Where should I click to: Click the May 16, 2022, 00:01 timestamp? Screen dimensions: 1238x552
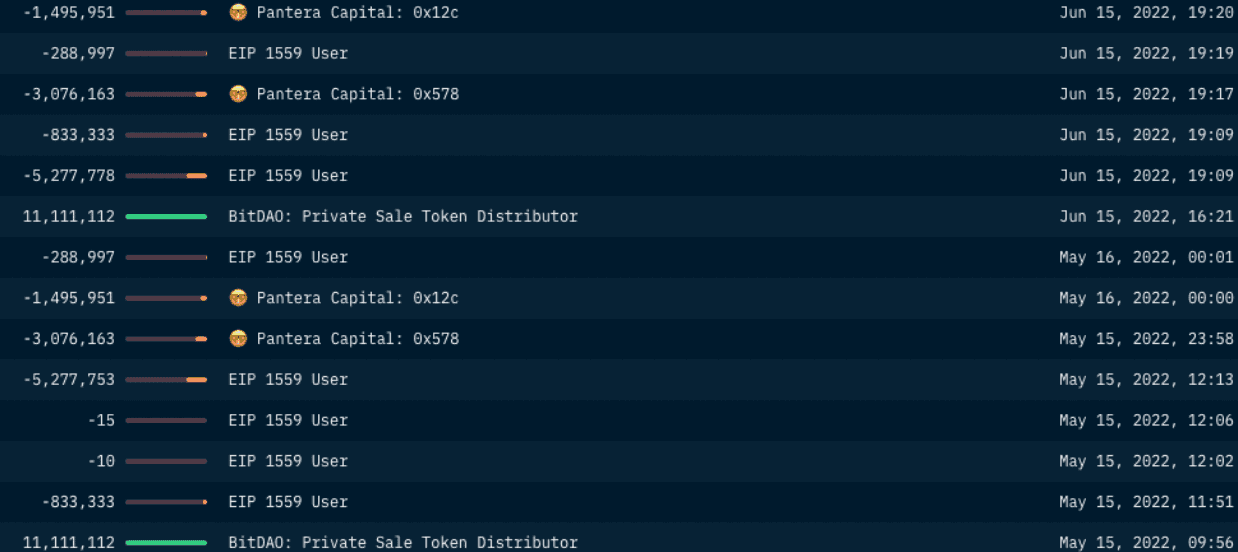click(x=1146, y=257)
